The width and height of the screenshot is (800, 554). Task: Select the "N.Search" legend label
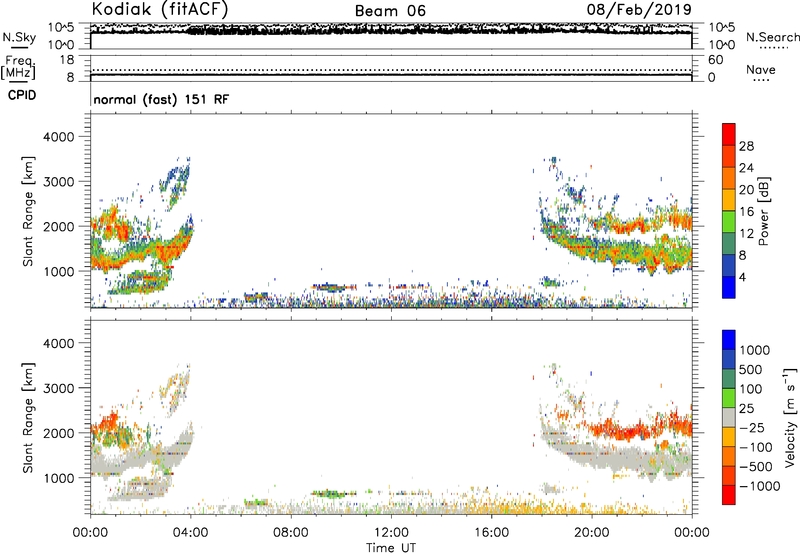point(772,37)
